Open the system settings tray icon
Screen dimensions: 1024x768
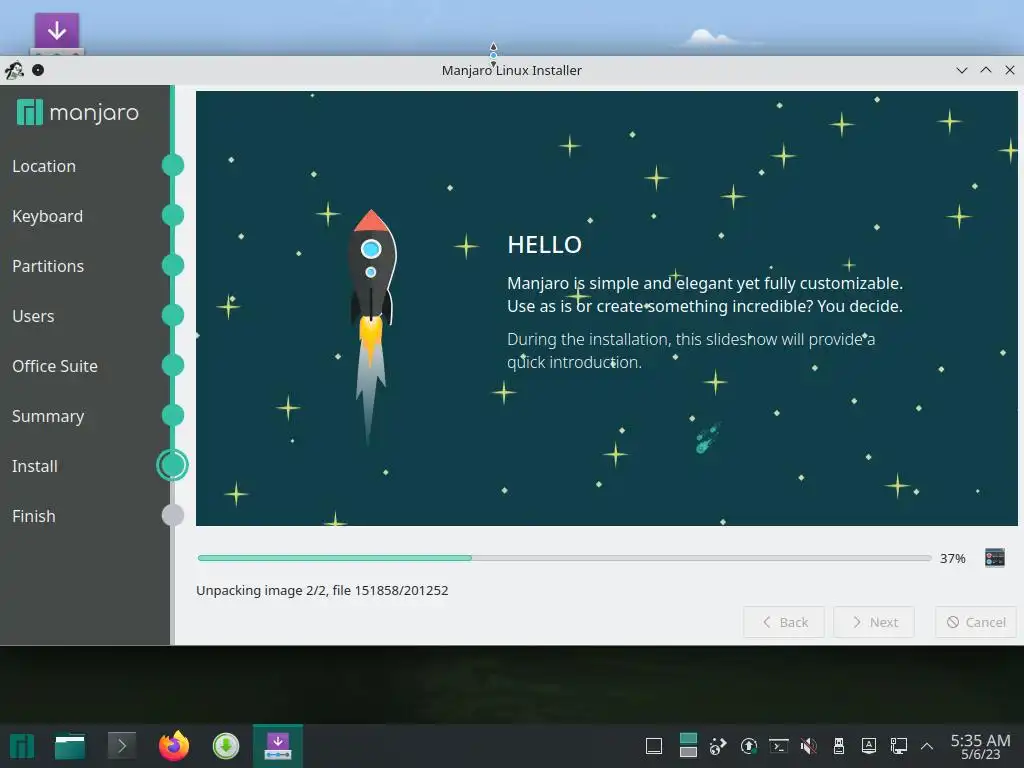tap(718, 746)
